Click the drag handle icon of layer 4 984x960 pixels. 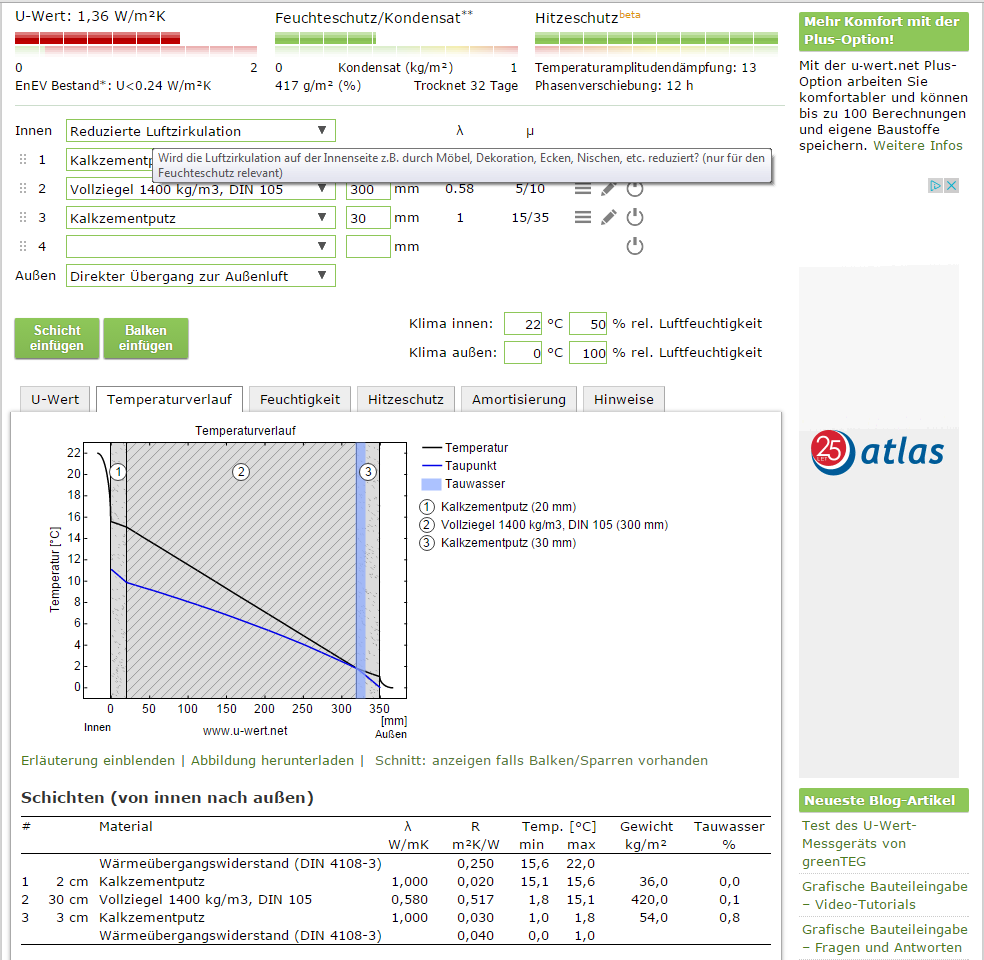[23, 247]
